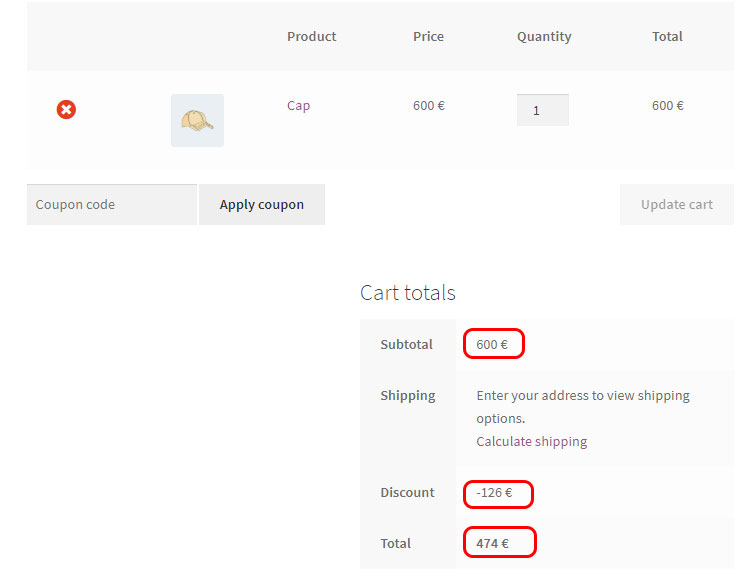Click the circled Subtotal amount 600 €

coord(492,344)
